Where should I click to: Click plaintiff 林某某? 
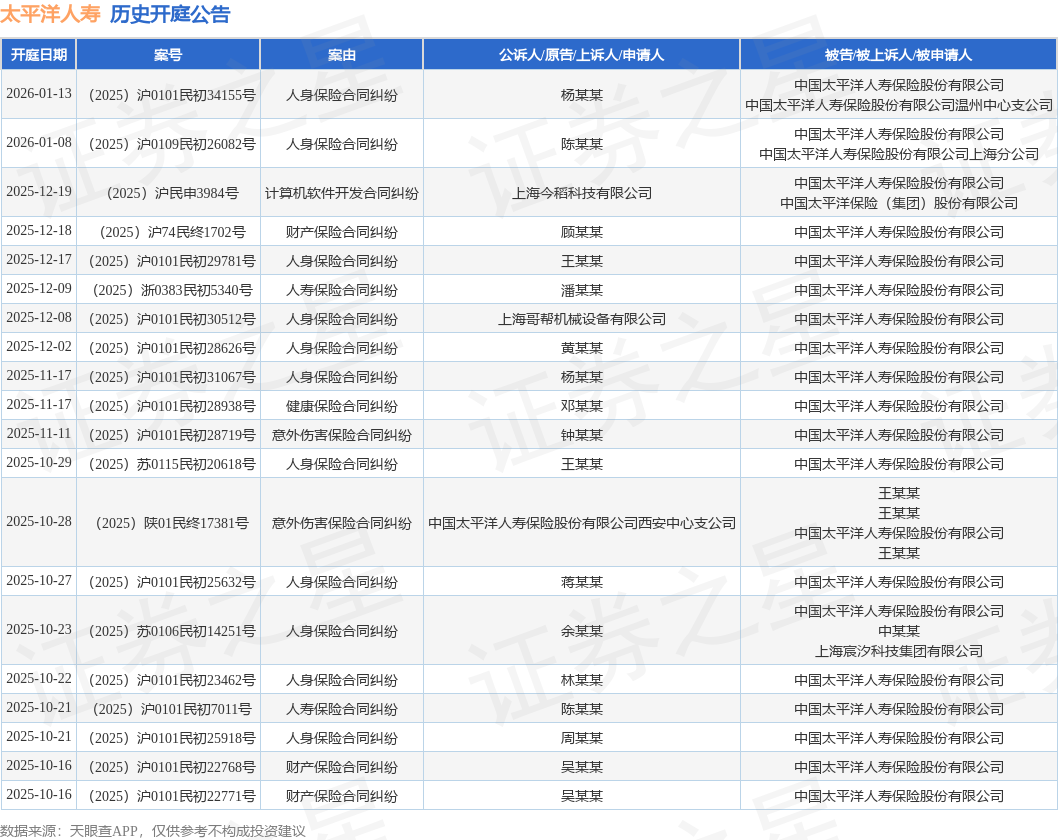tap(582, 680)
